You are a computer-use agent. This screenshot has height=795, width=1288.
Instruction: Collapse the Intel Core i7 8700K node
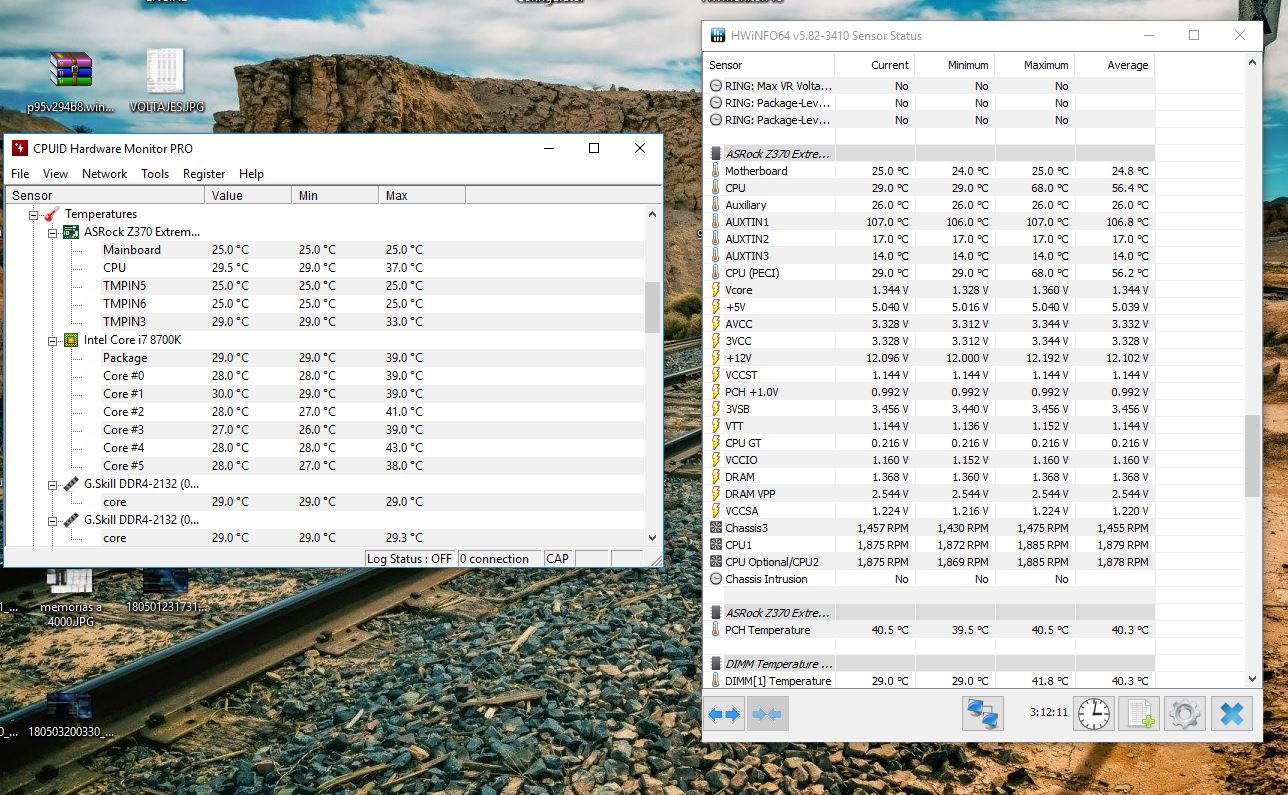tap(52, 340)
